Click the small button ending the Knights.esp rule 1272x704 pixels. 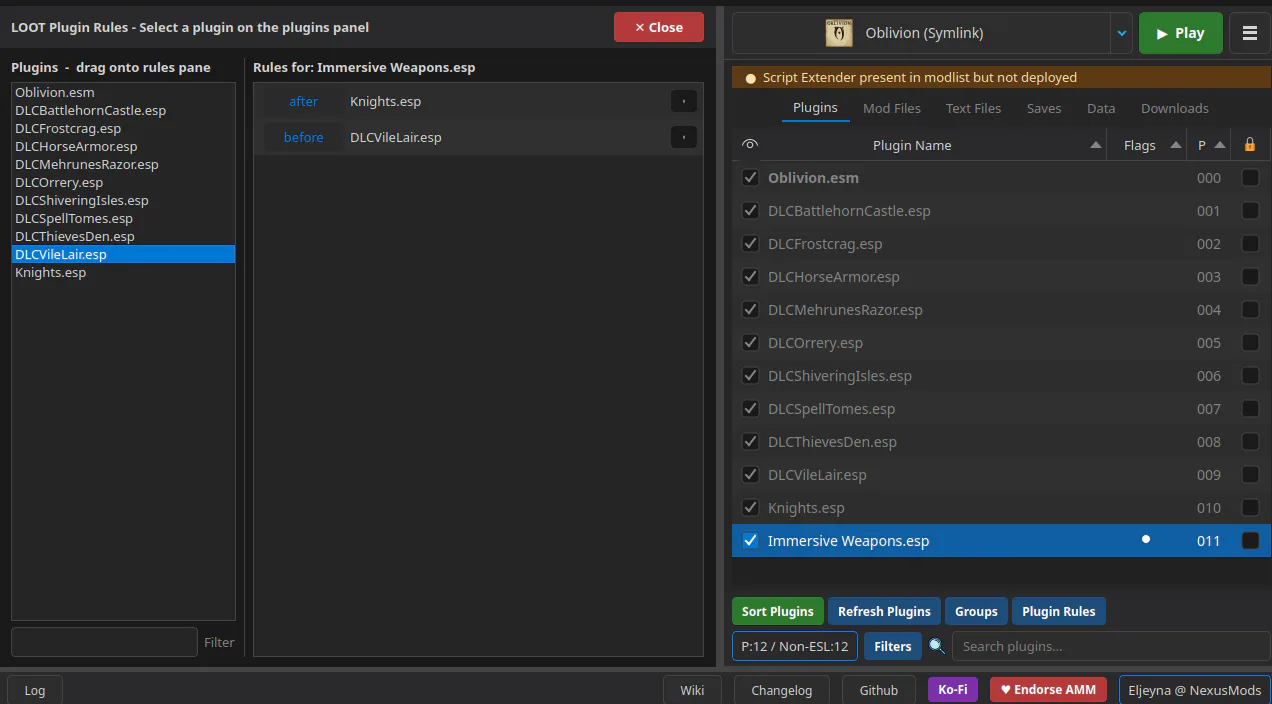click(683, 101)
